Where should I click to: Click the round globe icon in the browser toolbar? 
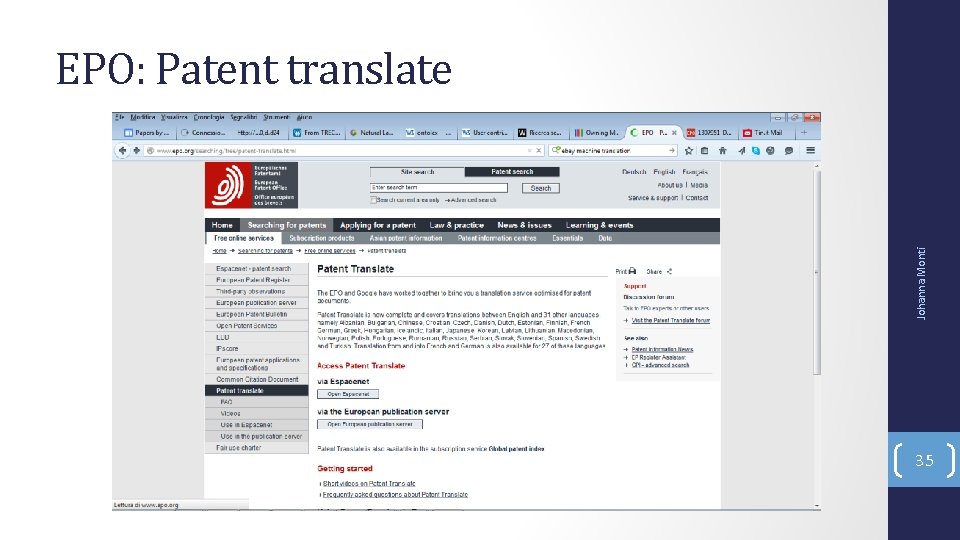coord(770,151)
